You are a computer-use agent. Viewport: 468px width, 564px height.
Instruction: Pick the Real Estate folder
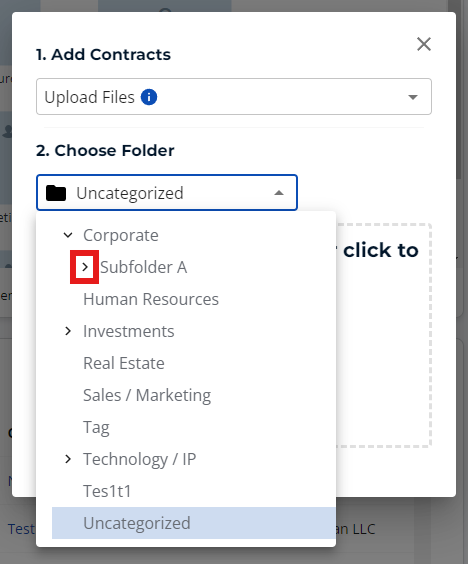click(x=124, y=363)
